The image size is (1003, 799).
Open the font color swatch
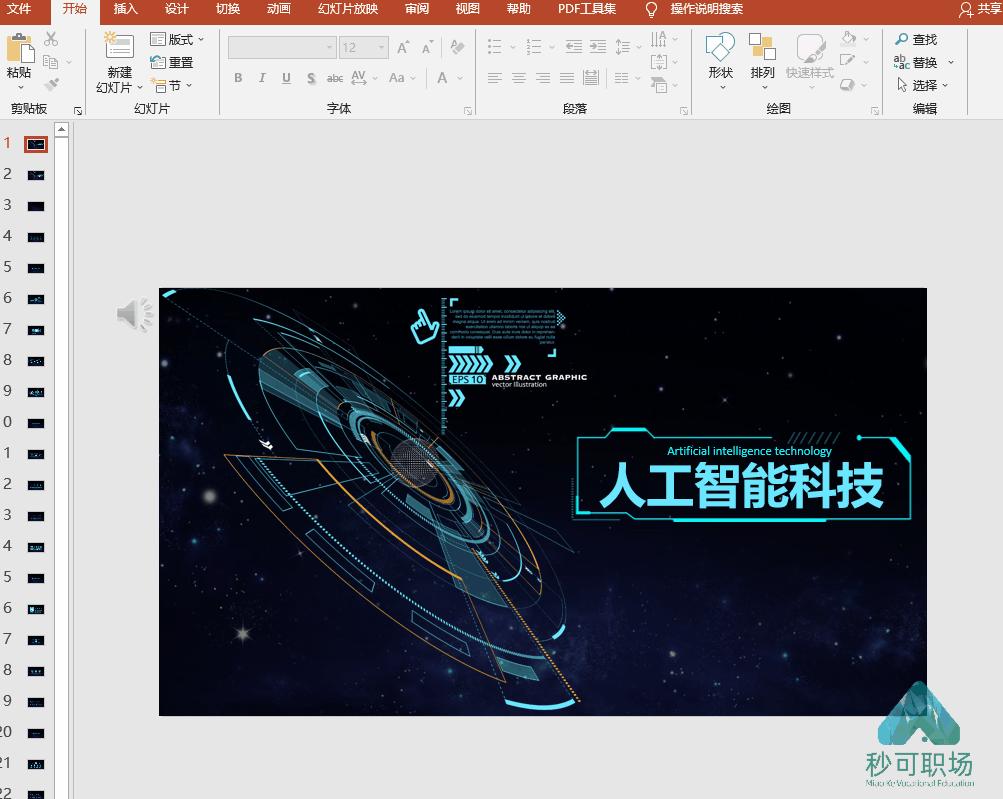click(441, 78)
